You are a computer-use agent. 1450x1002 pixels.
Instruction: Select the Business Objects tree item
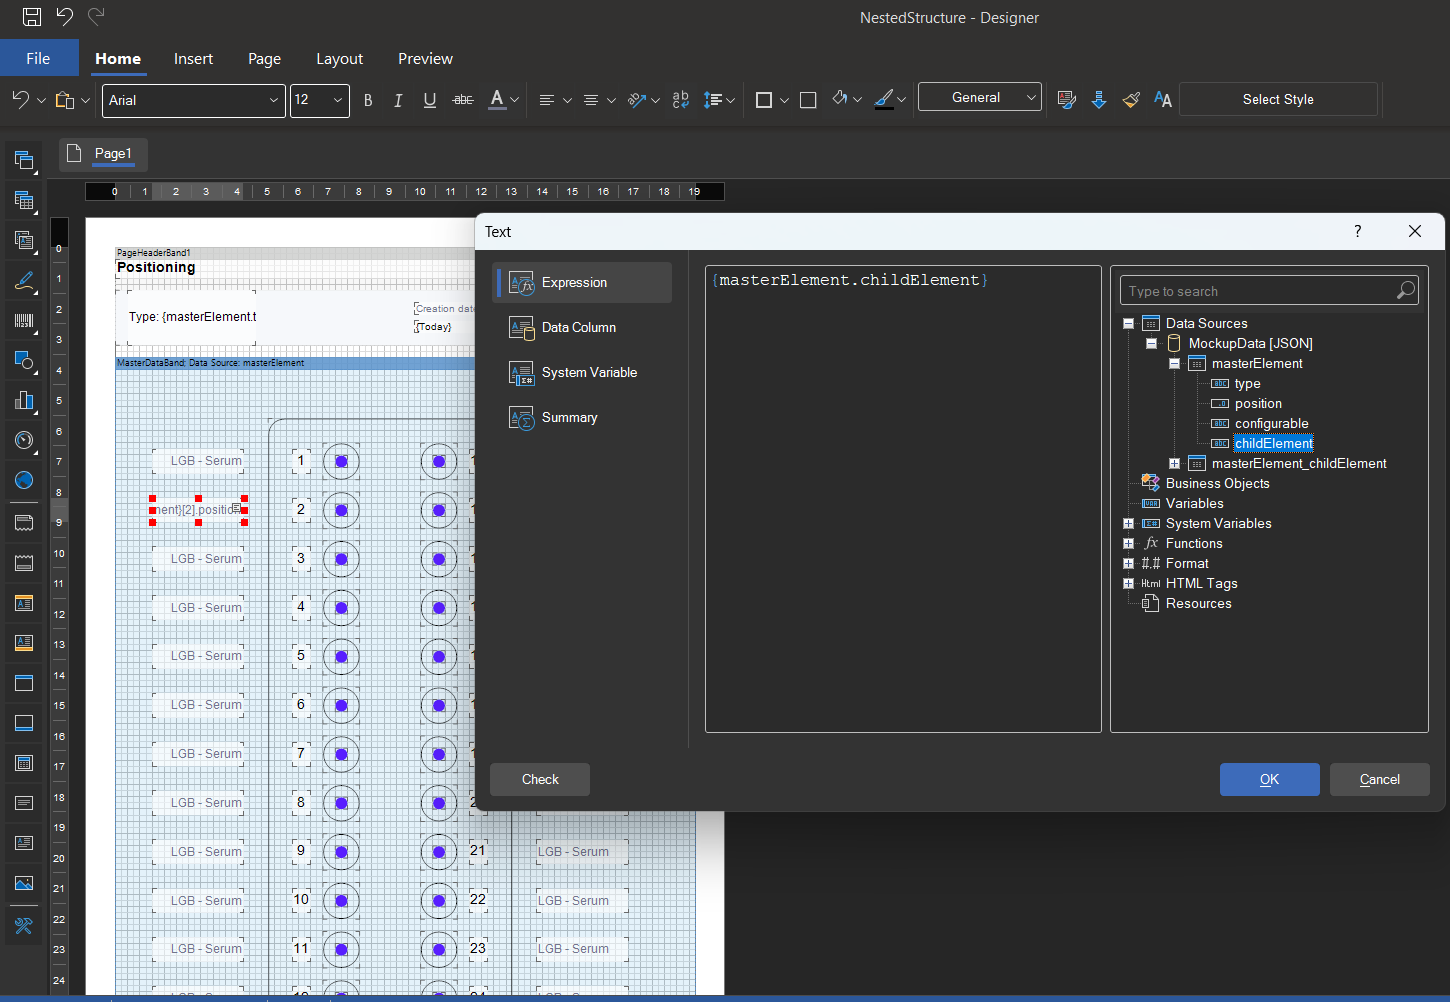(x=1217, y=483)
